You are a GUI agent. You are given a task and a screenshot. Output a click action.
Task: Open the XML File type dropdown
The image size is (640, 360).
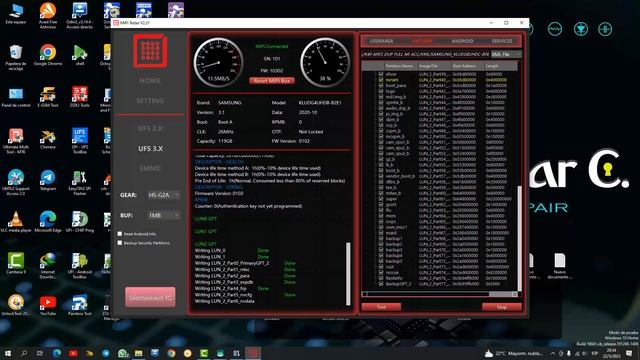pyautogui.click(x=506, y=54)
